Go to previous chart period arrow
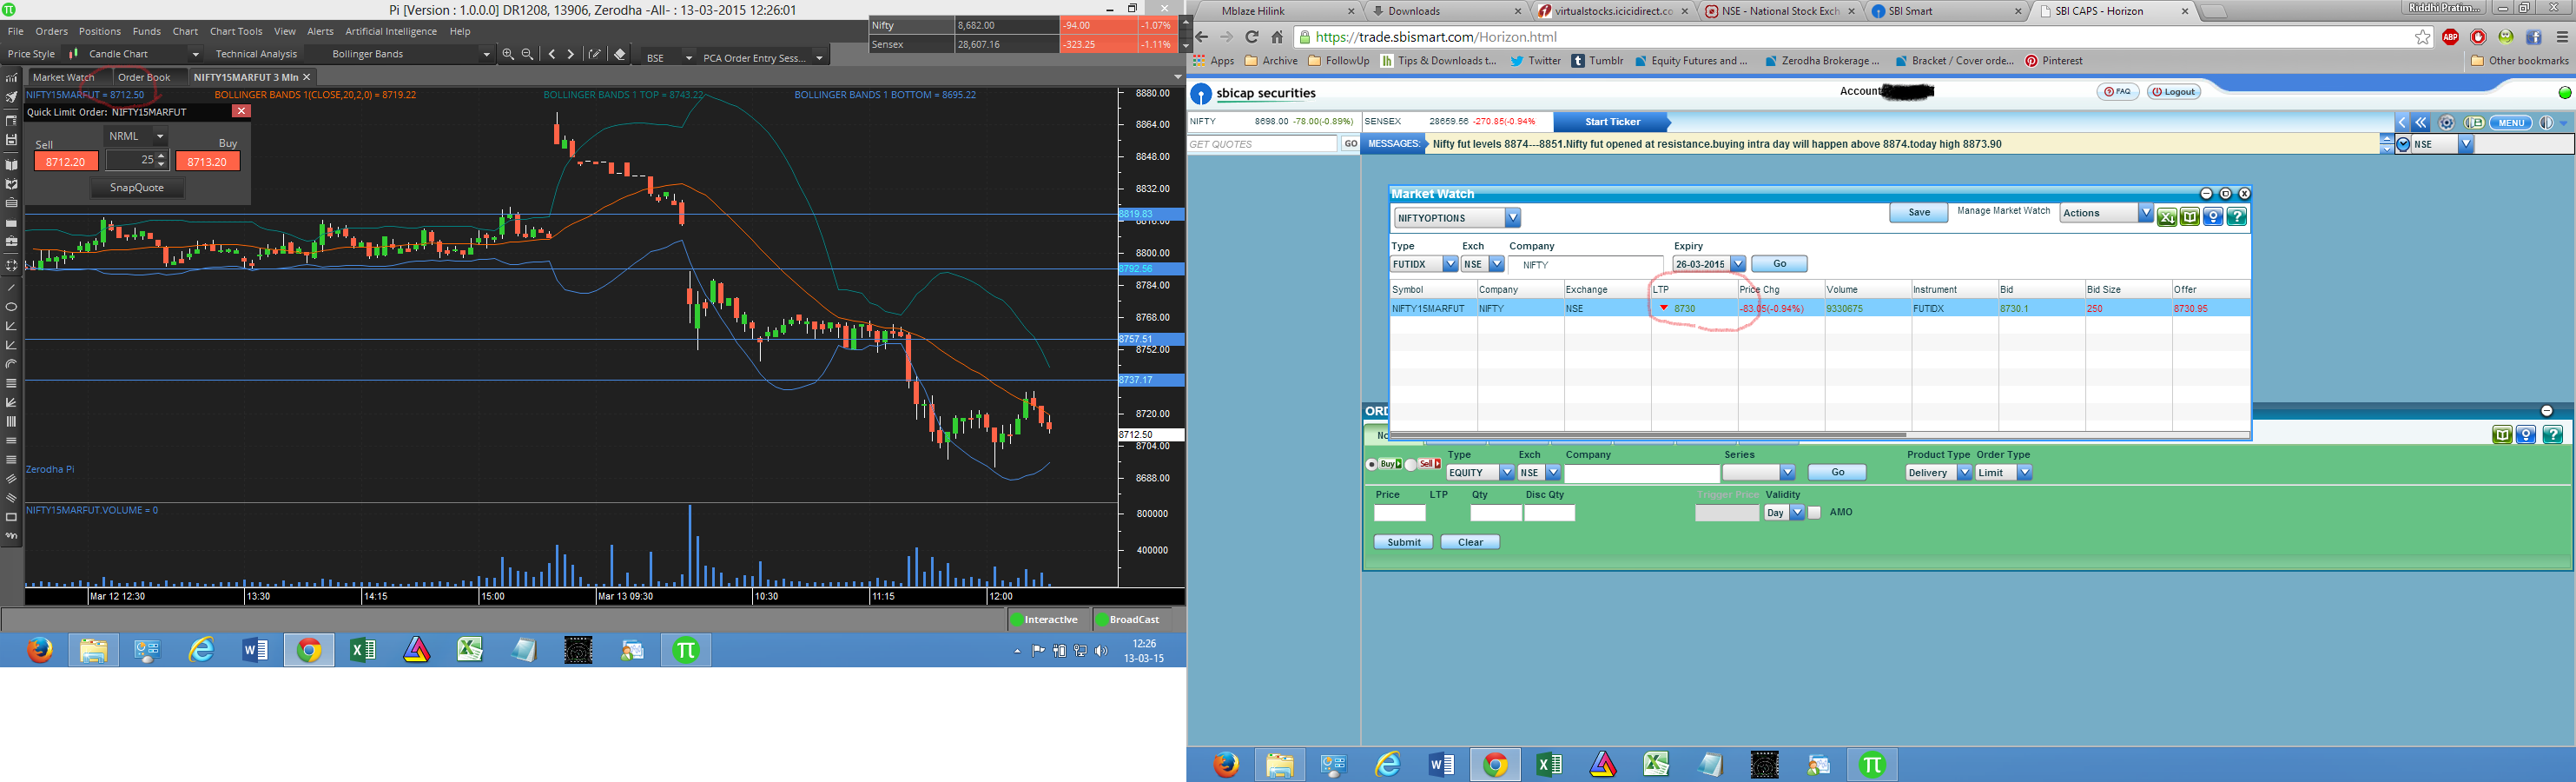Viewport: 2576px width, 782px height. coord(552,55)
